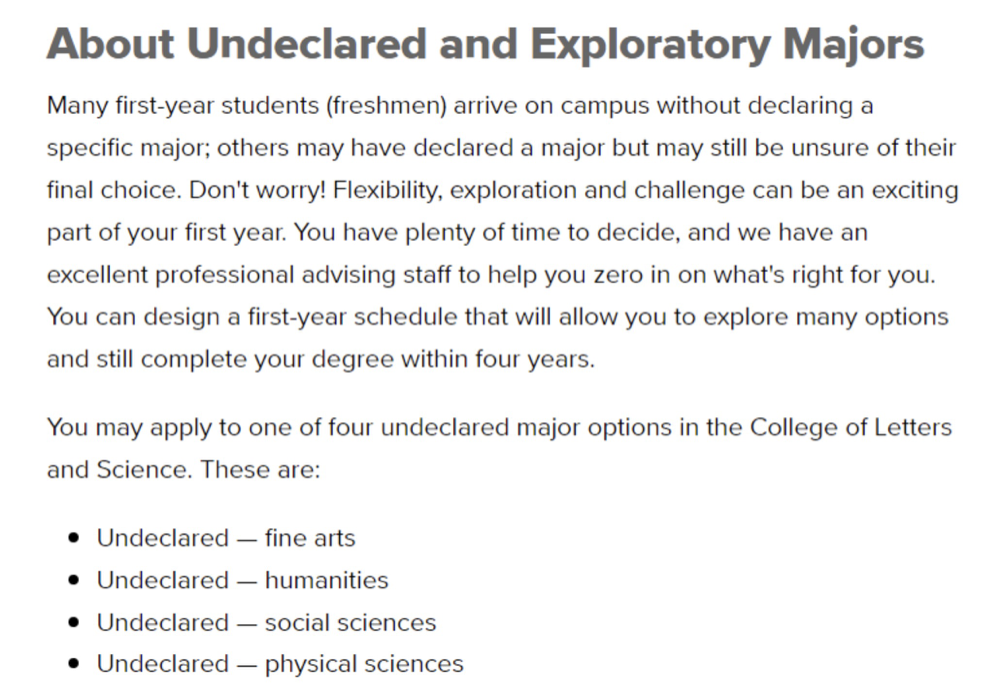The height and width of the screenshot is (698, 1000).
Task: Click the Undeclared — social sciences list item
Action: (x=267, y=623)
